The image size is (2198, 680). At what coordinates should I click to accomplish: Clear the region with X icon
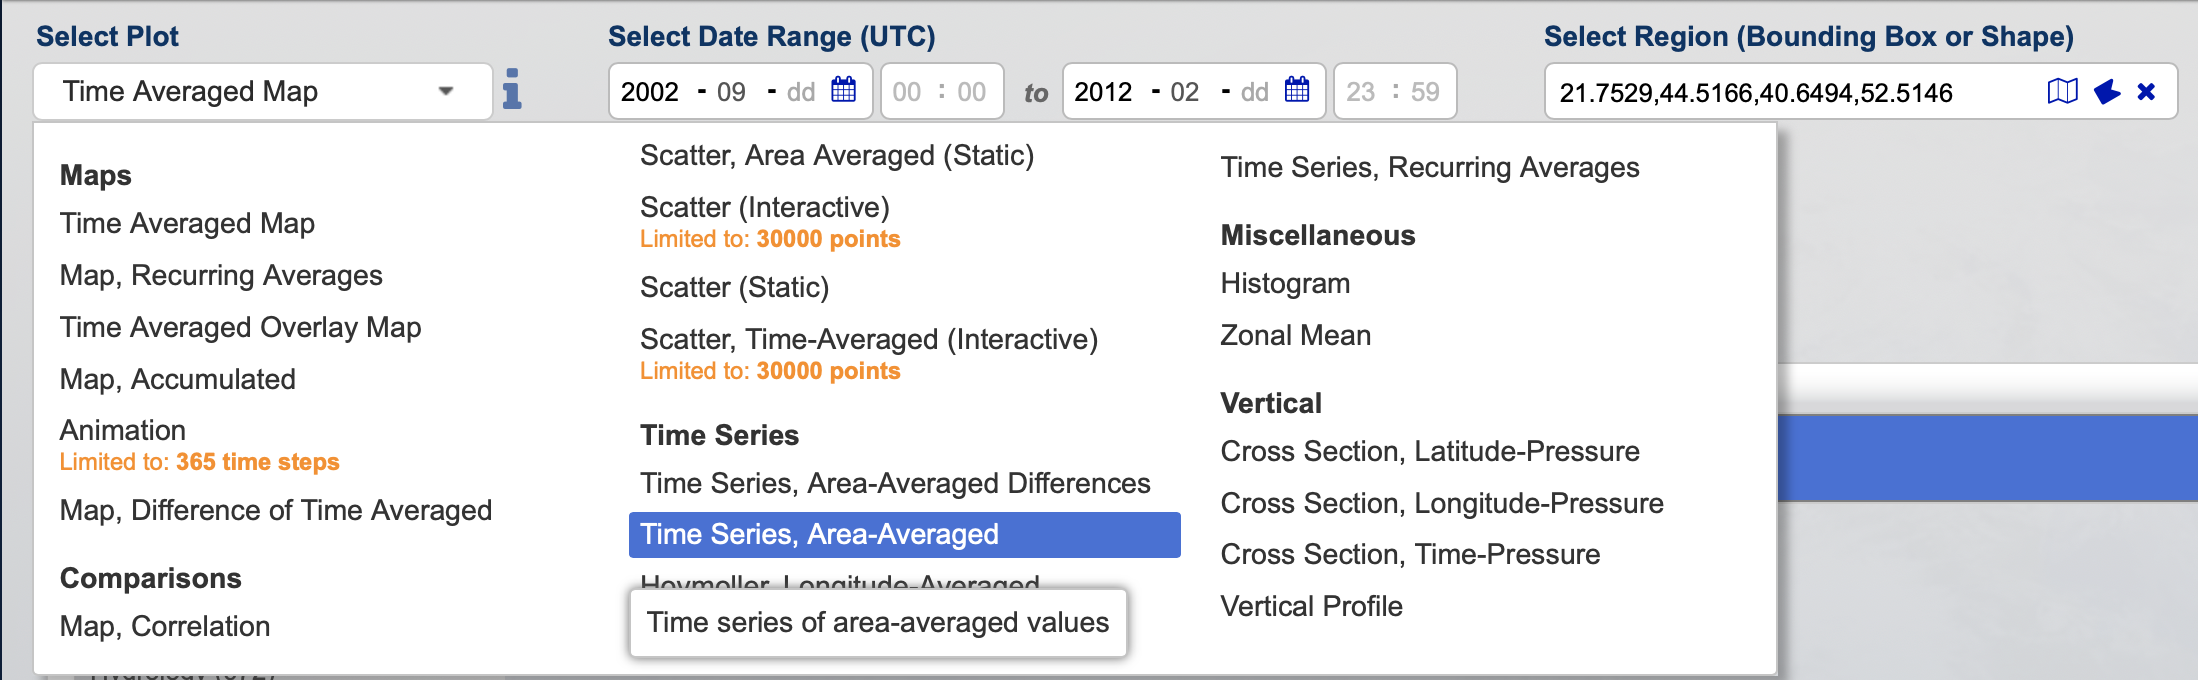point(2146,92)
